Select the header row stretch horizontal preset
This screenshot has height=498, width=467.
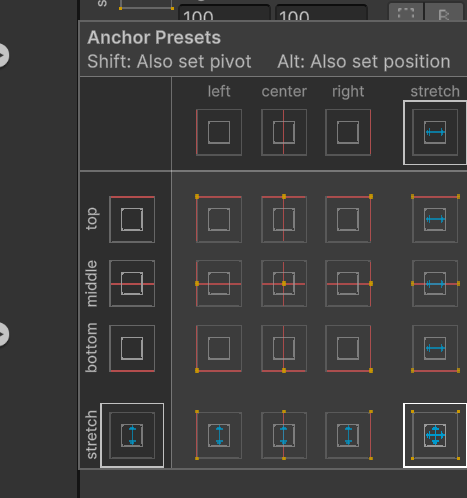tap(435, 132)
